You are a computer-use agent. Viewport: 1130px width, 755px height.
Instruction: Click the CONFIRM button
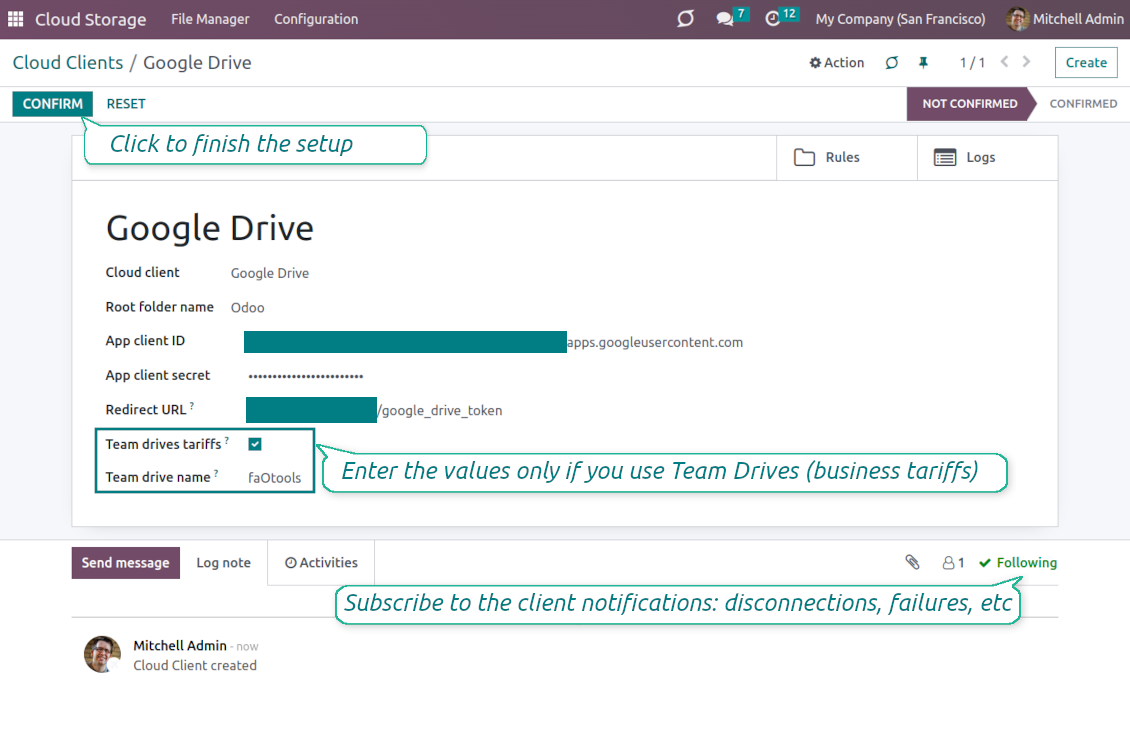click(x=53, y=104)
